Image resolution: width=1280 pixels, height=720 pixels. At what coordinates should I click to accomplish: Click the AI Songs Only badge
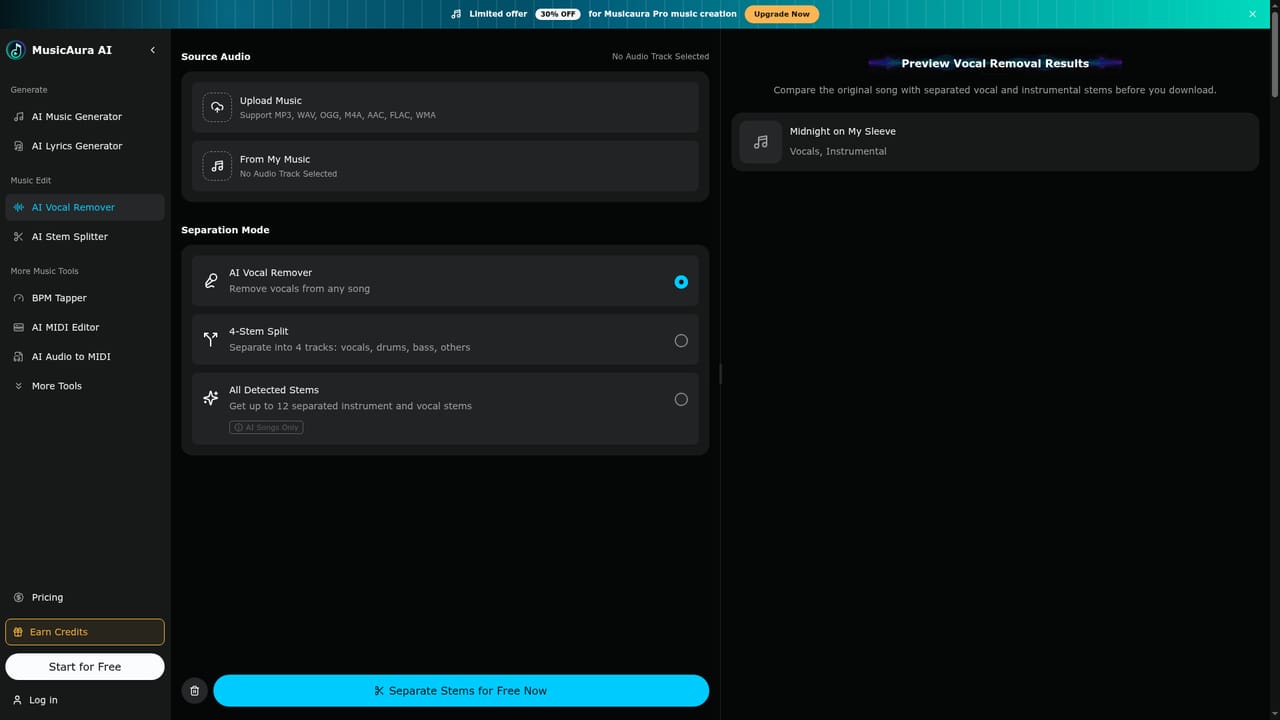266,427
